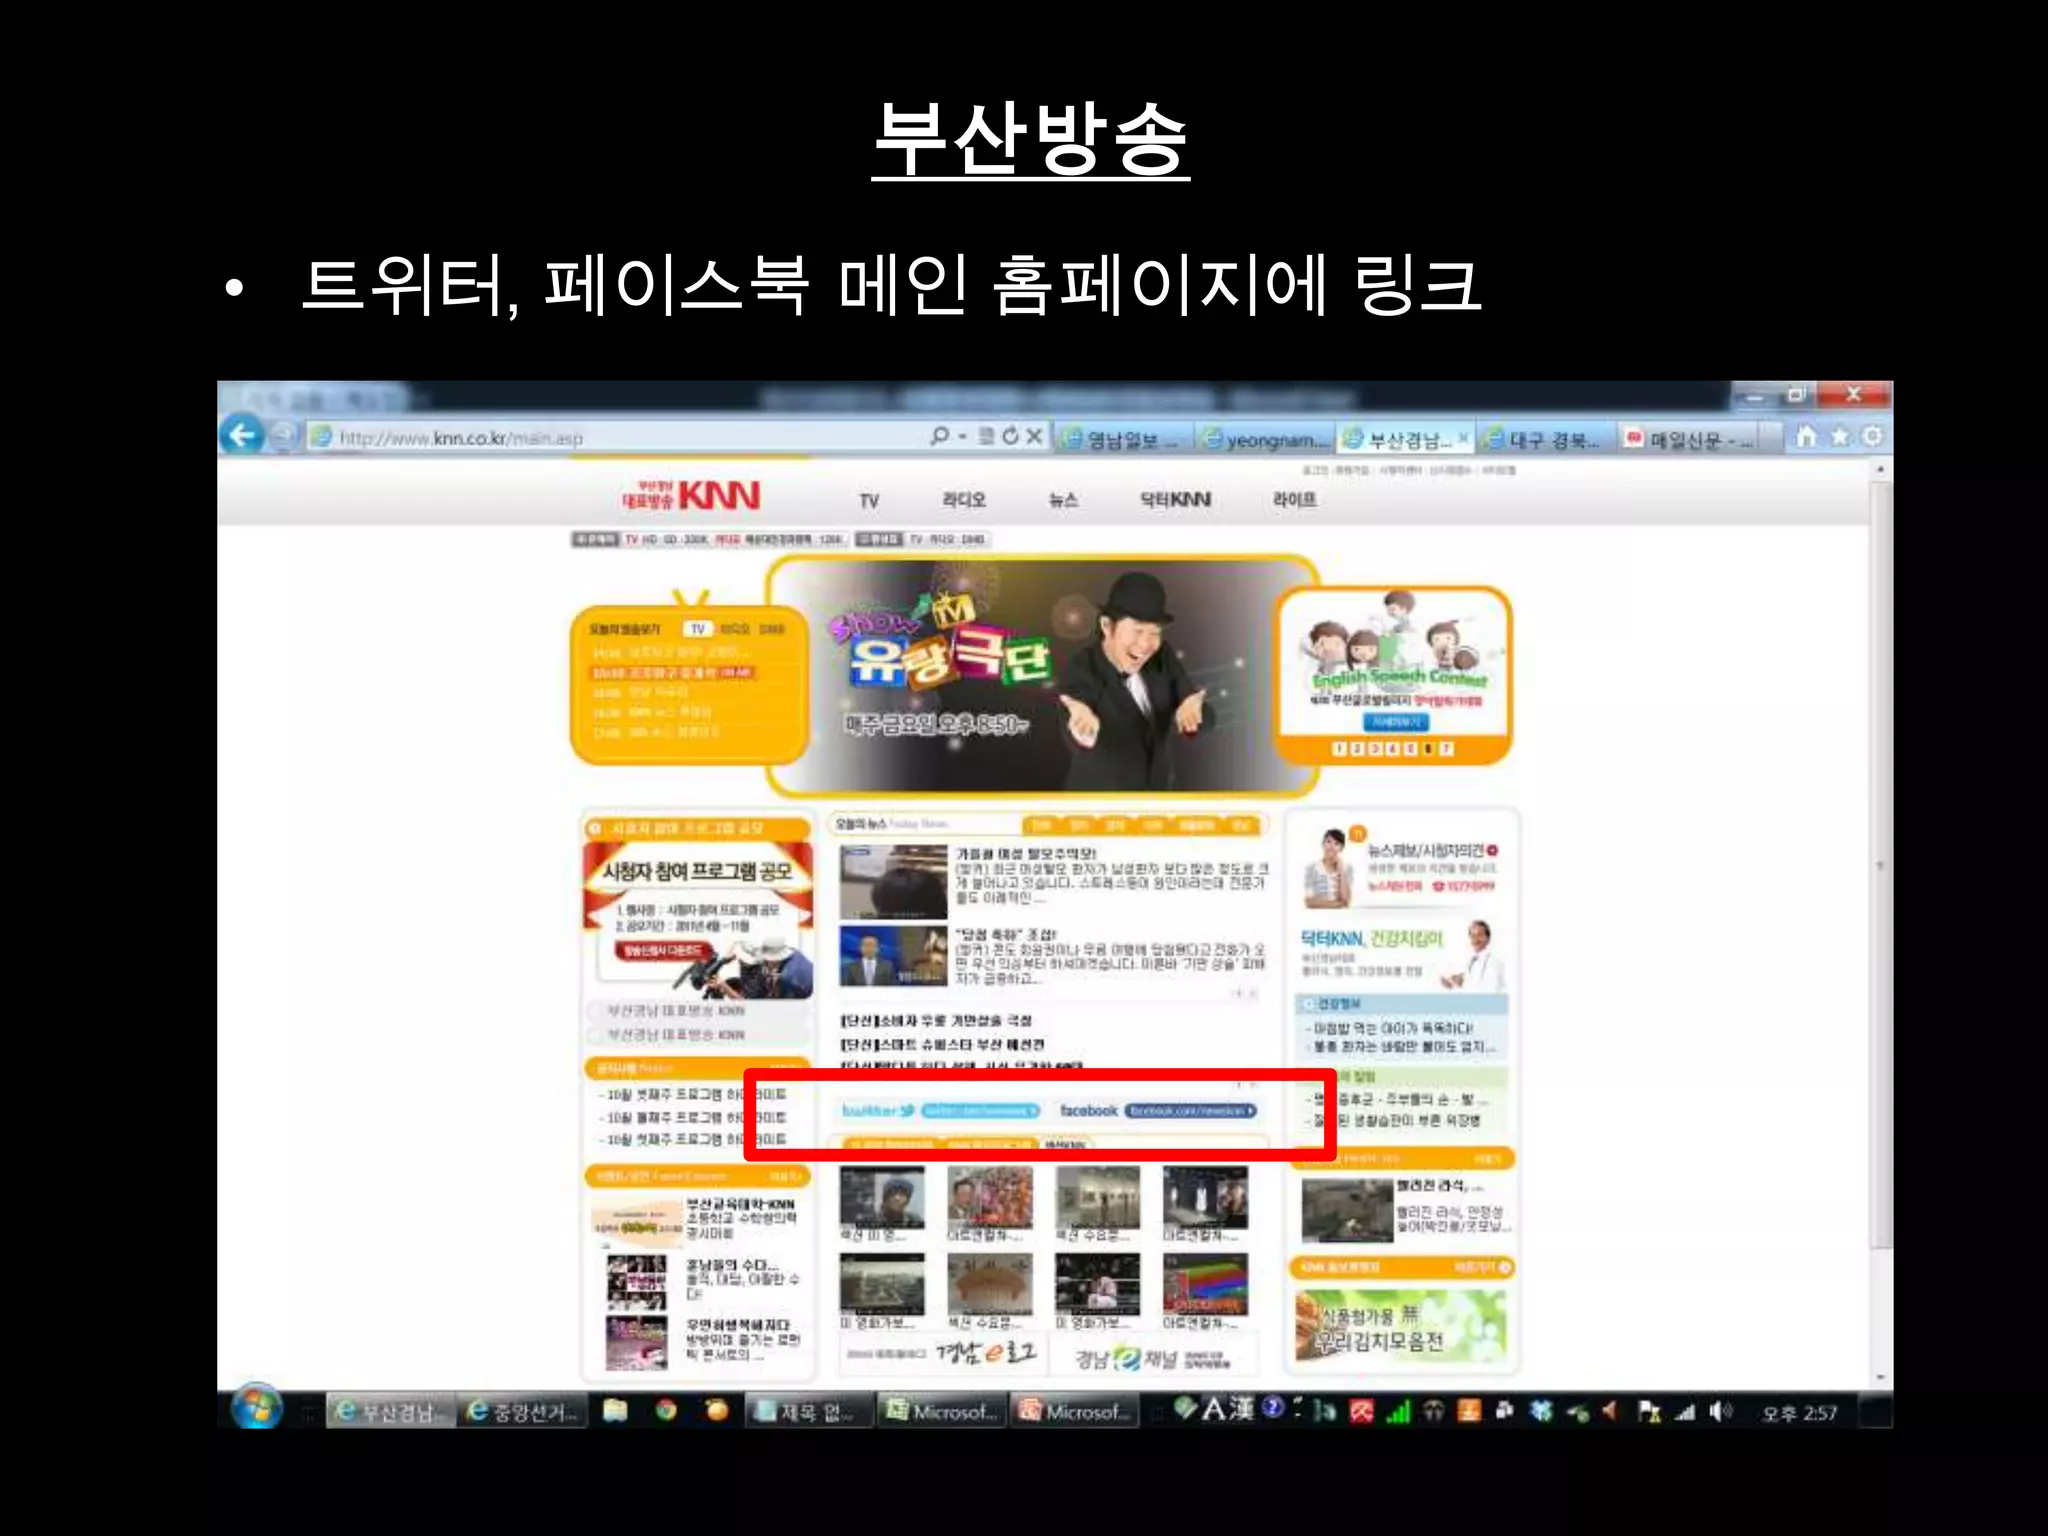Open the 시청자 참여 프로그램 공모 banner
The height and width of the screenshot is (1536, 2048).
(x=697, y=920)
